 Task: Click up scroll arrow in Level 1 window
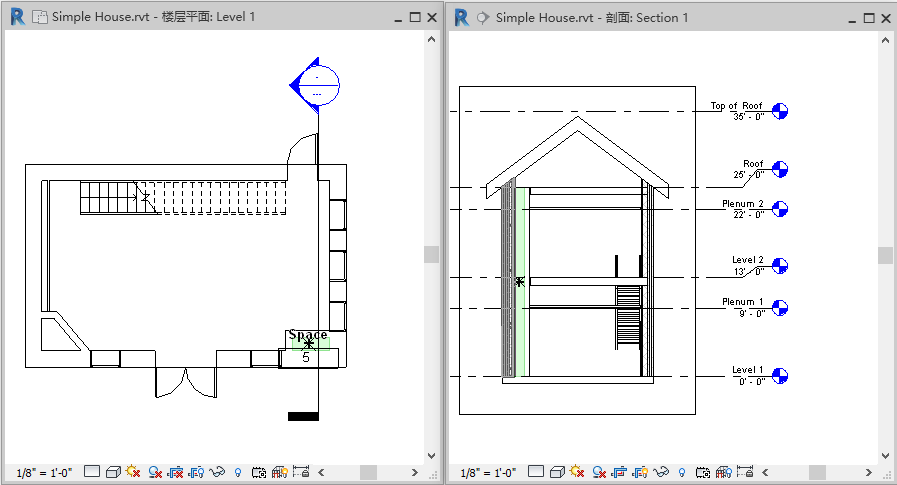(431, 39)
